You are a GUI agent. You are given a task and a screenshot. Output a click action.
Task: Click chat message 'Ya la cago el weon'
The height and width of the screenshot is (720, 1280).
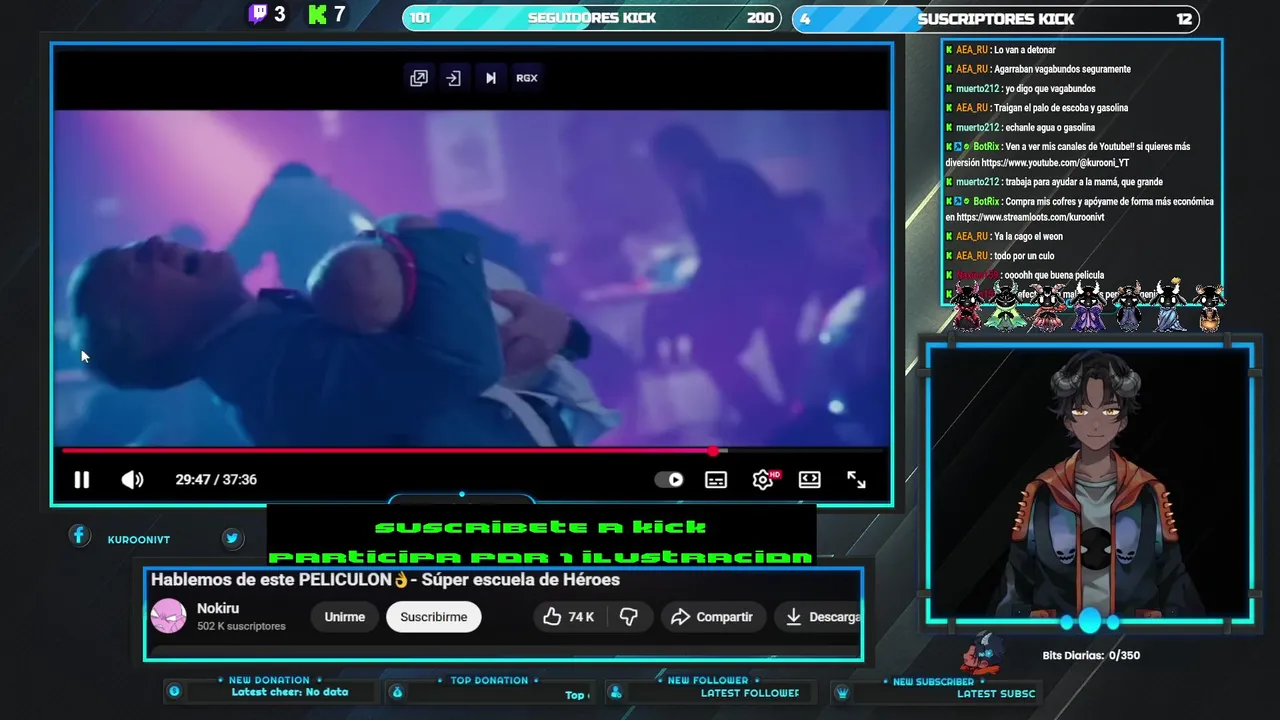pyautogui.click(x=1028, y=237)
